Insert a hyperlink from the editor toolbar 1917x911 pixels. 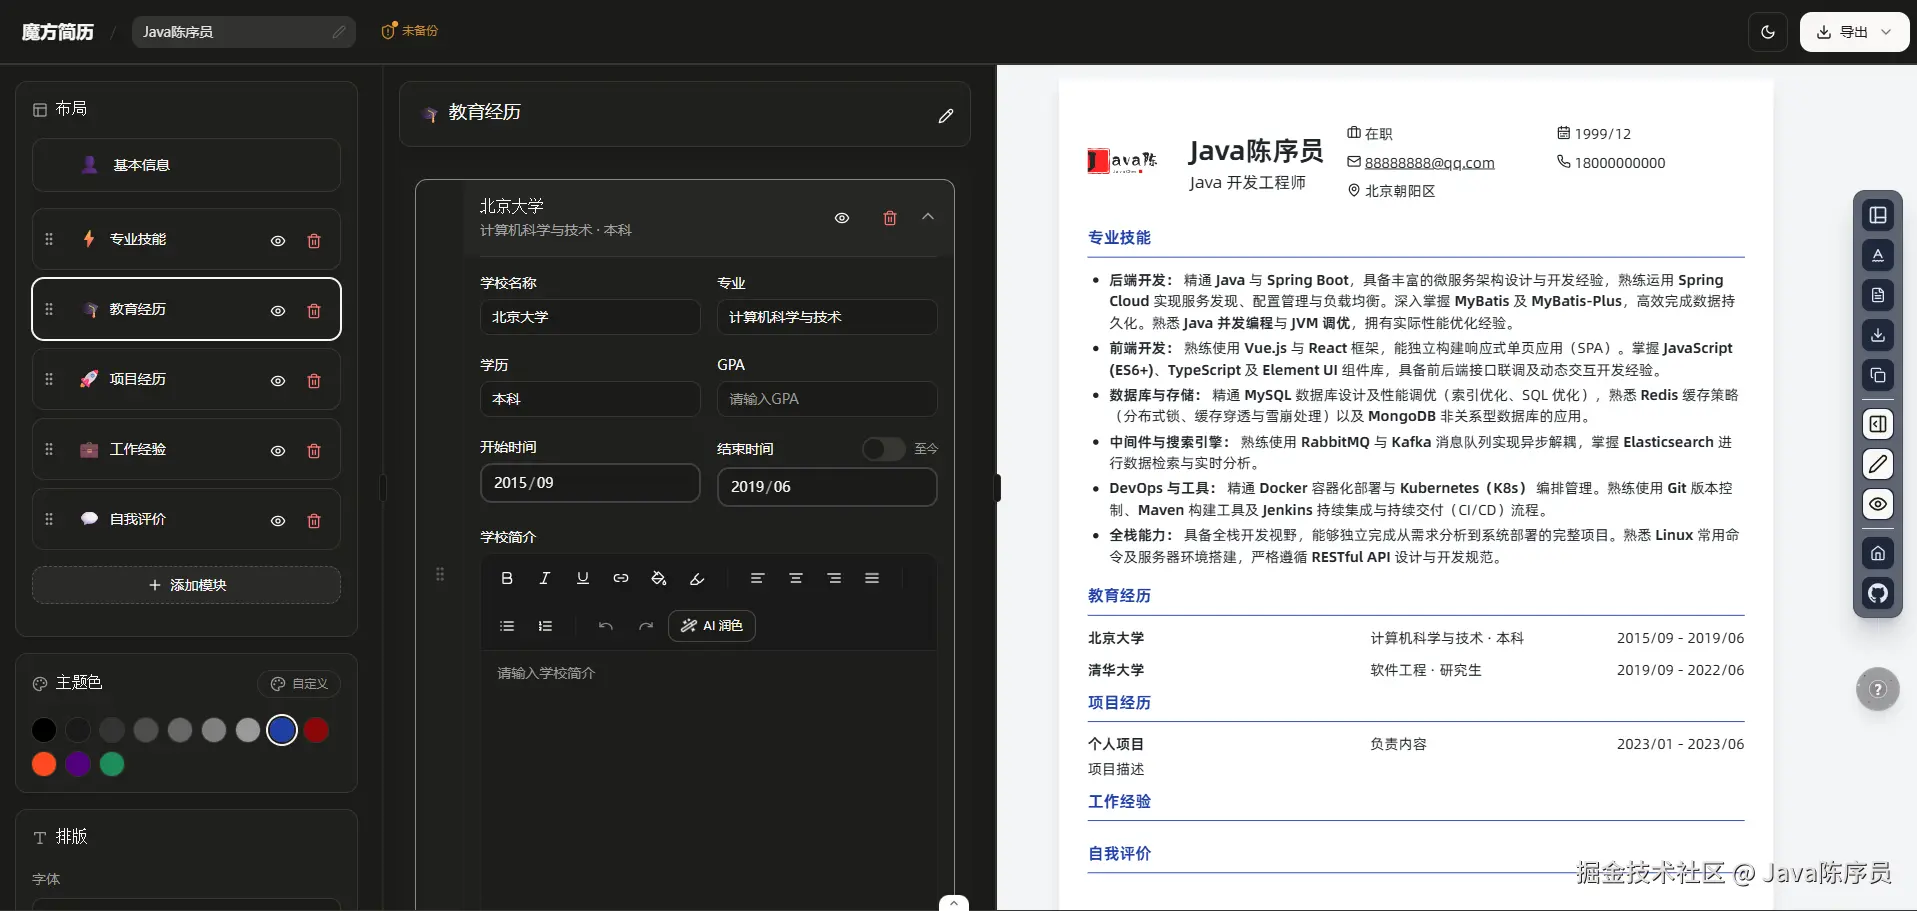click(x=621, y=578)
